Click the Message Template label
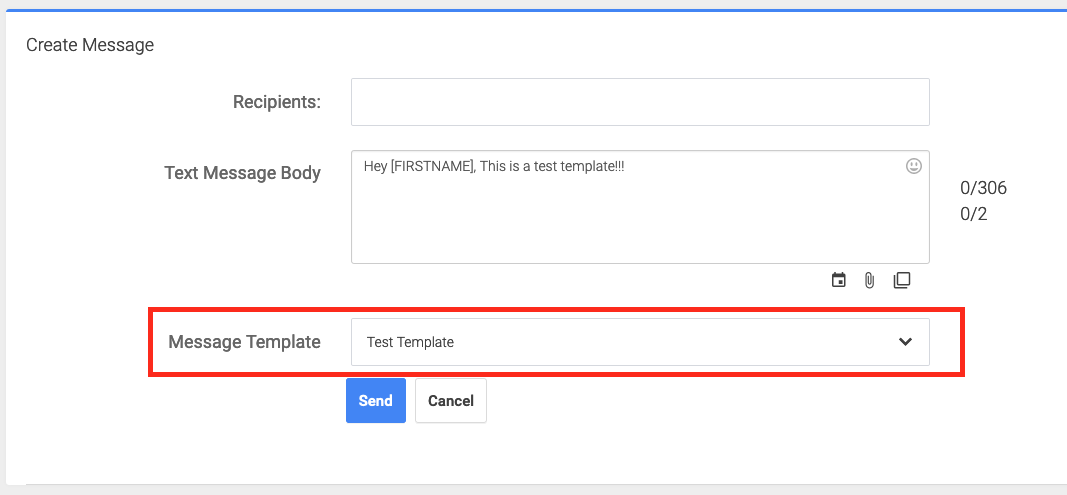This screenshot has height=495, width=1067. pyautogui.click(x=244, y=342)
